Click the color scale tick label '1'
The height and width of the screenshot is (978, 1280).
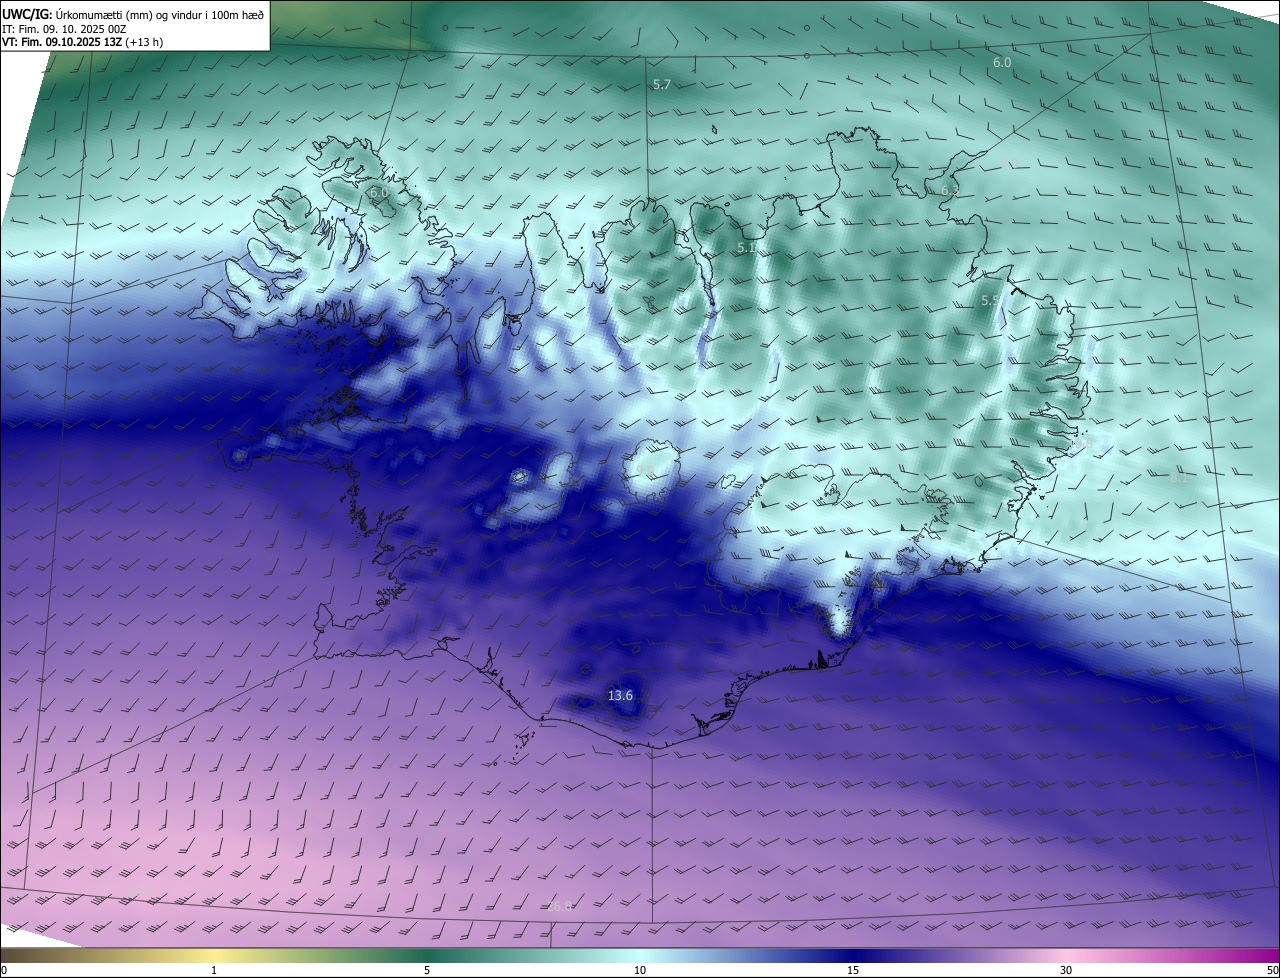click(214, 970)
